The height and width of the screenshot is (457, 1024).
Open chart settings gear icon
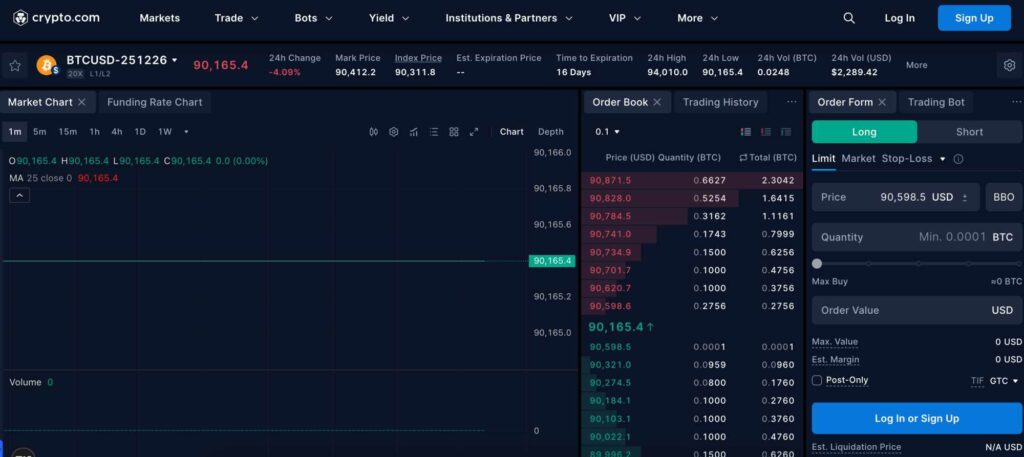393,132
